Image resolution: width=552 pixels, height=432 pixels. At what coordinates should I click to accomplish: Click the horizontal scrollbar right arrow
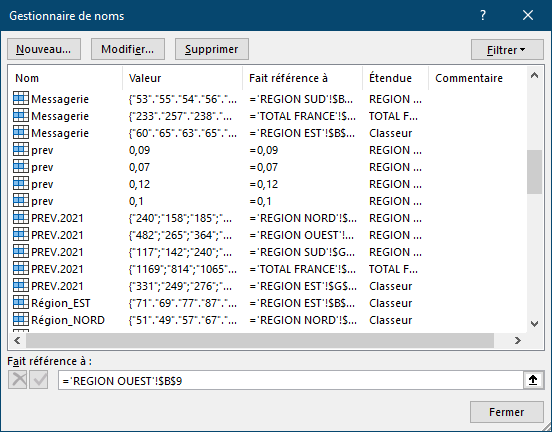[x=518, y=340]
